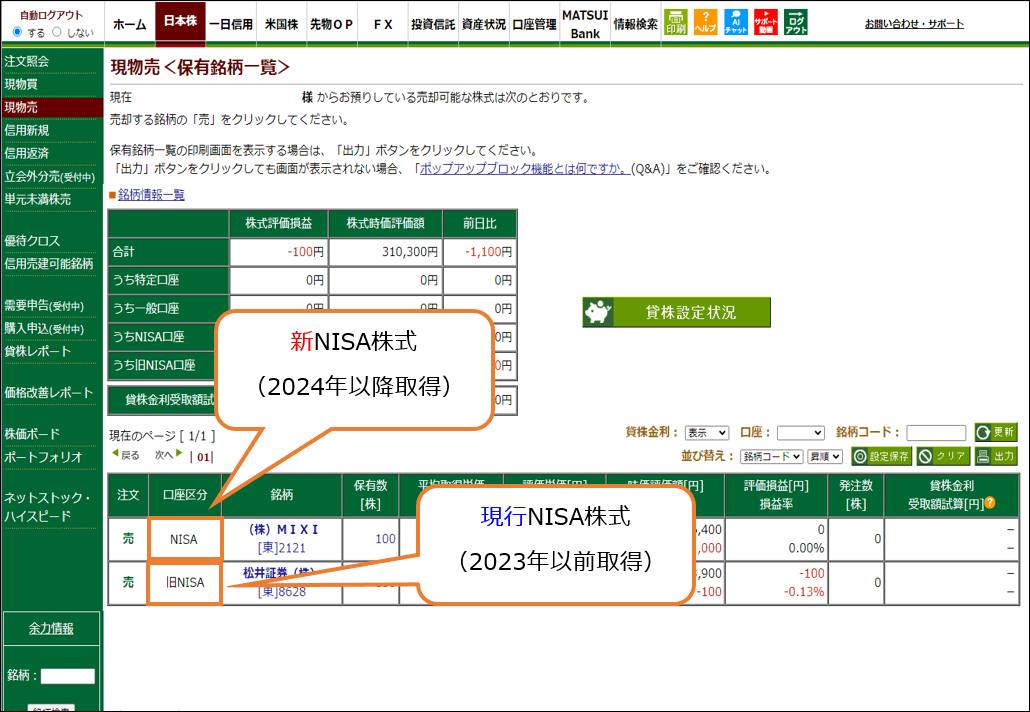Click the question mark help icon beside 受取額試算
Screen dimensions: 1030x712
coord(990,503)
